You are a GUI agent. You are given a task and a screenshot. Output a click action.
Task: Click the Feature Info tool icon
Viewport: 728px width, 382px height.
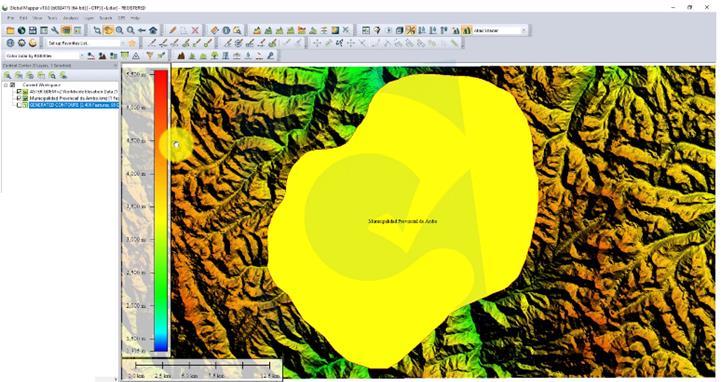226,30
